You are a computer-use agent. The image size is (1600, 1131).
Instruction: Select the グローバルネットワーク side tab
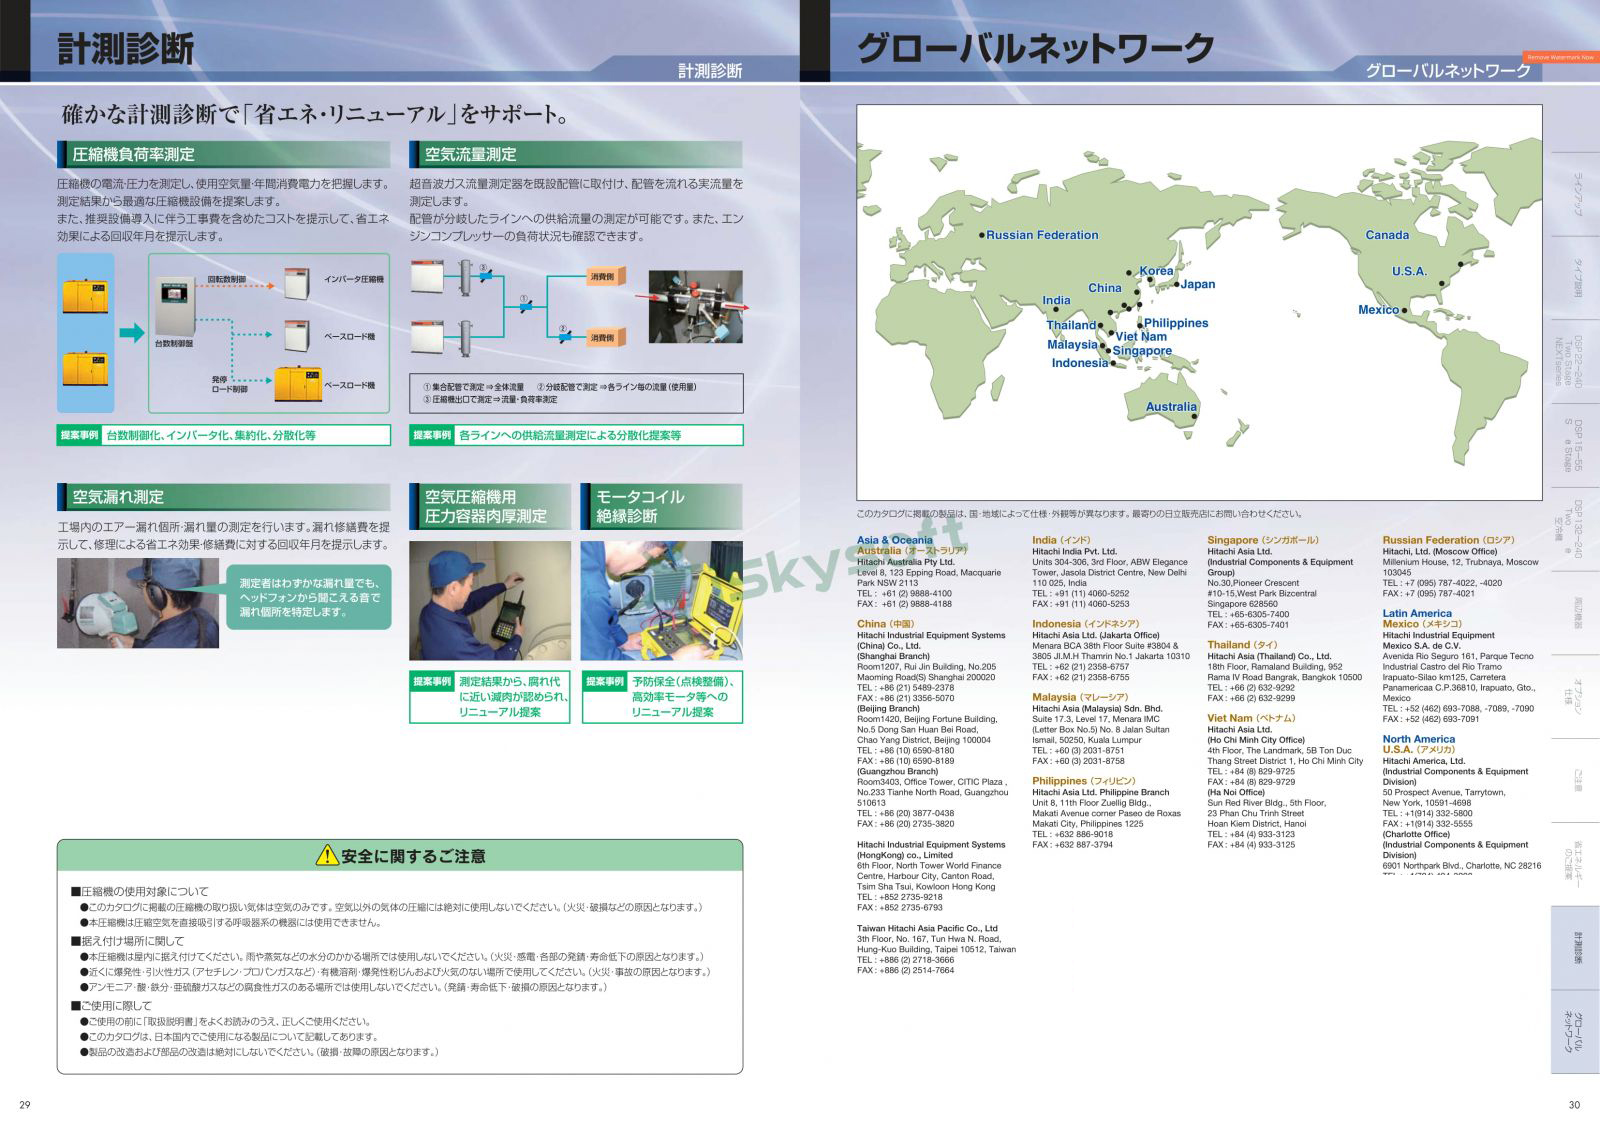[1575, 1032]
